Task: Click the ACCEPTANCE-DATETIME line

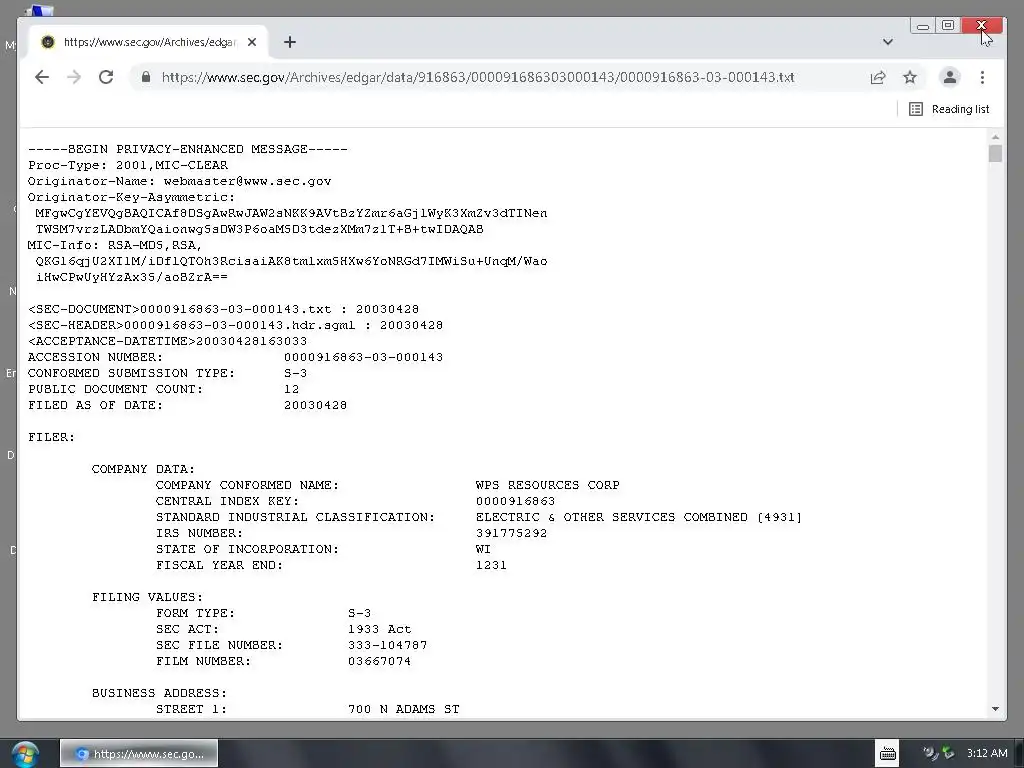Action: (167, 342)
